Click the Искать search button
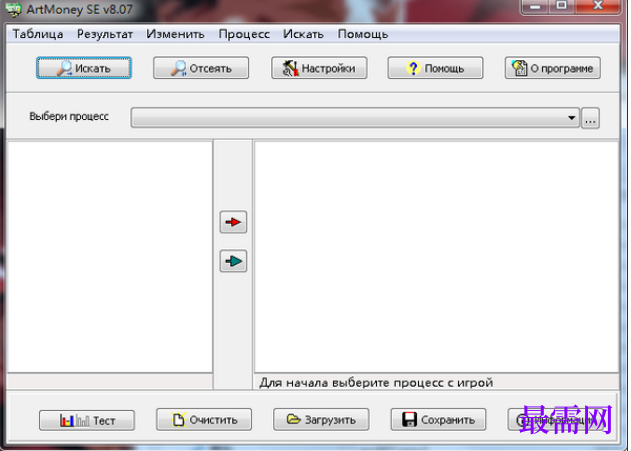 click(84, 68)
